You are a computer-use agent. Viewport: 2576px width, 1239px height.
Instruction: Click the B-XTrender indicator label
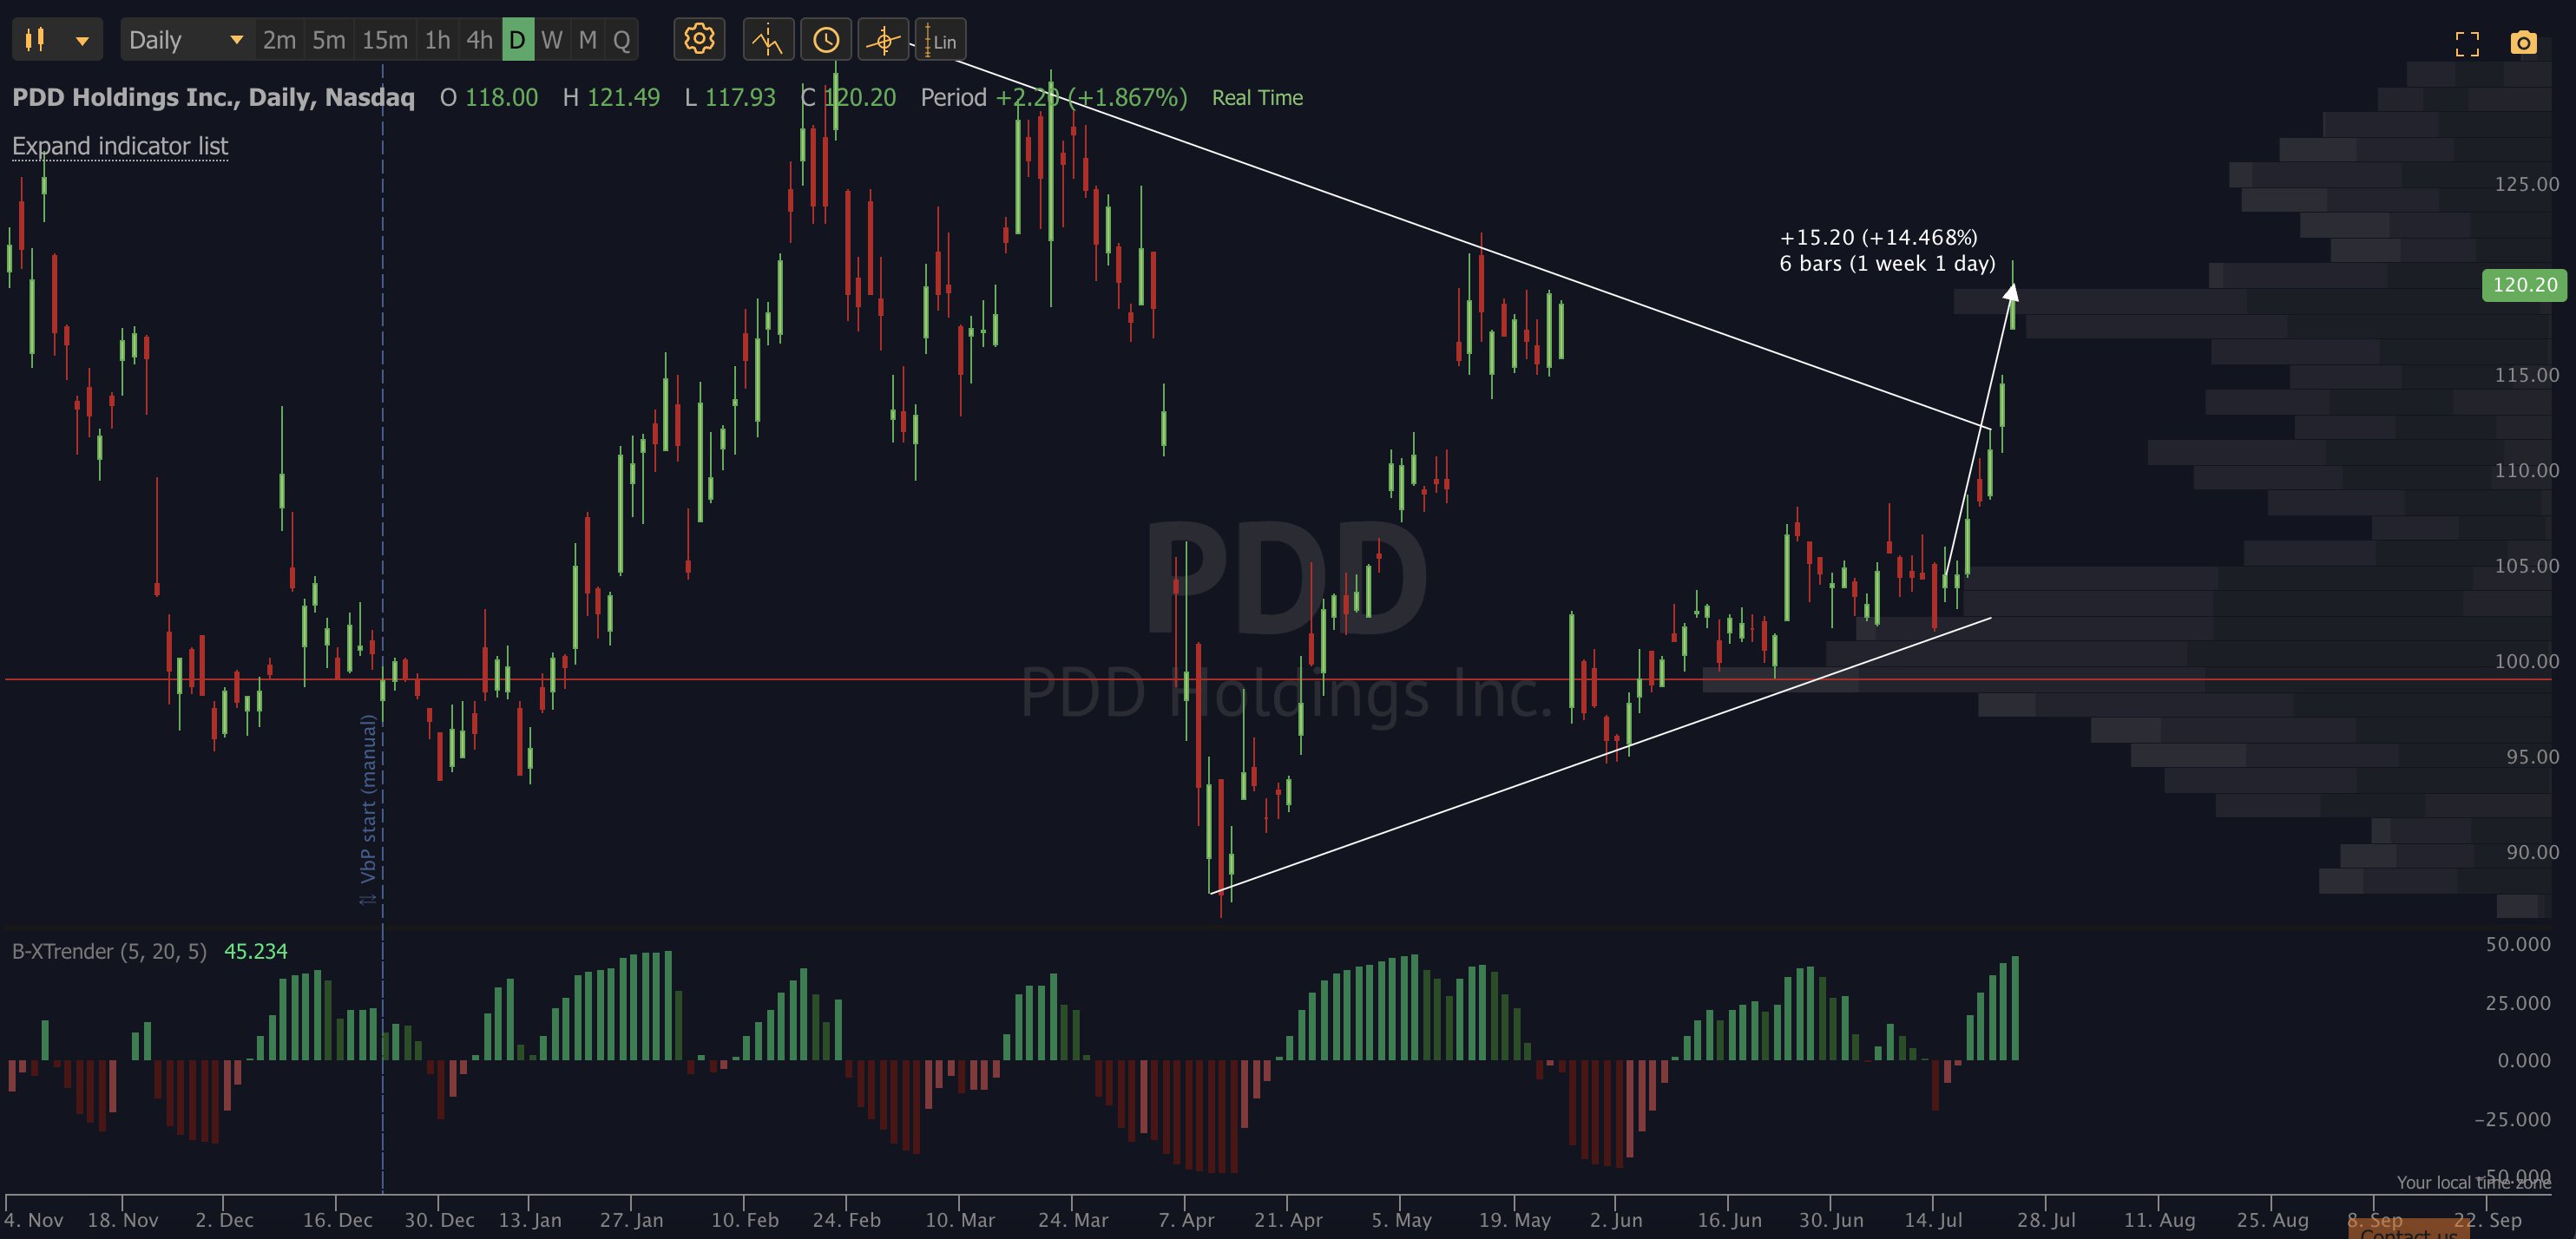coord(109,951)
